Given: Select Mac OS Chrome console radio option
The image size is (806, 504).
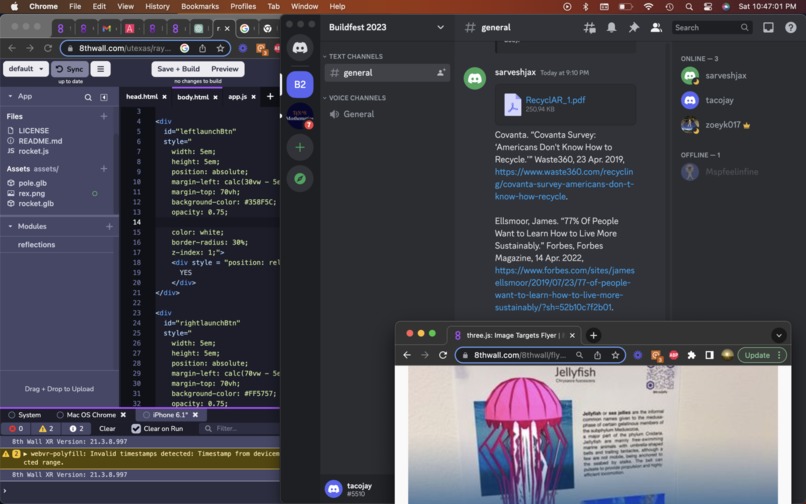Looking at the screenshot, I should pos(60,415).
